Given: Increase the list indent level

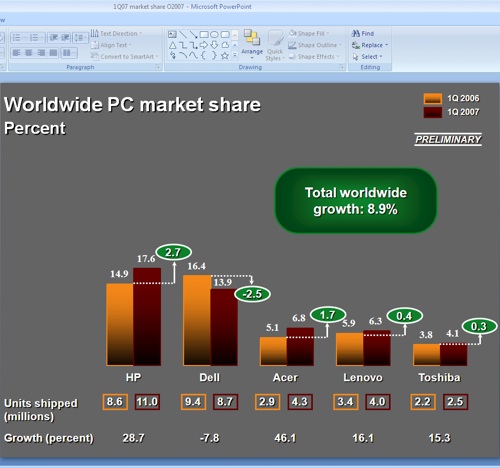Looking at the screenshot, I should point(65,37).
